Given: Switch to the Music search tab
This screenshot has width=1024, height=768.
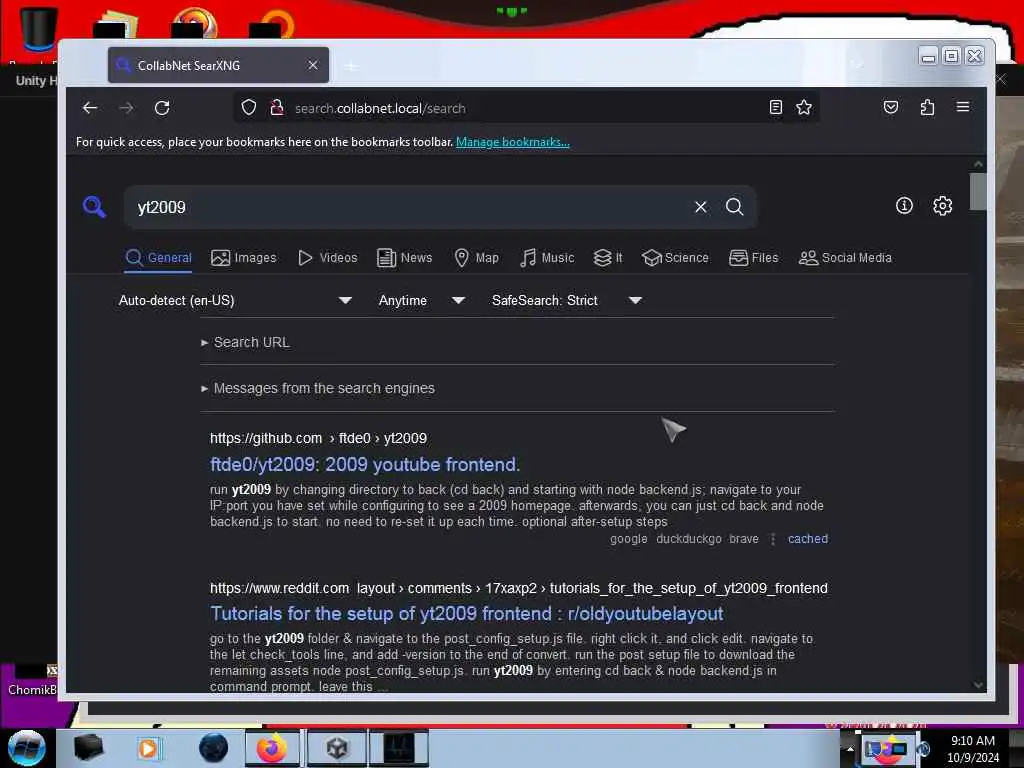Looking at the screenshot, I should 547,258.
